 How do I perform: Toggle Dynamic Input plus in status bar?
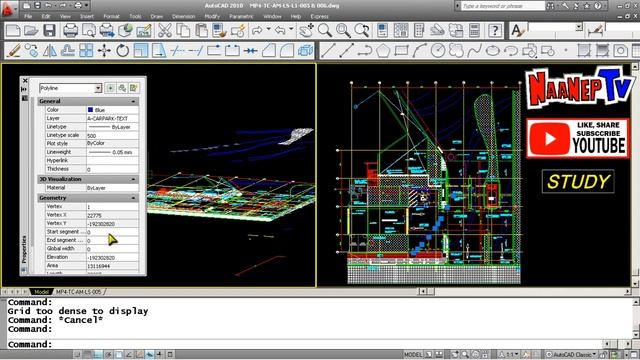pos(160,354)
